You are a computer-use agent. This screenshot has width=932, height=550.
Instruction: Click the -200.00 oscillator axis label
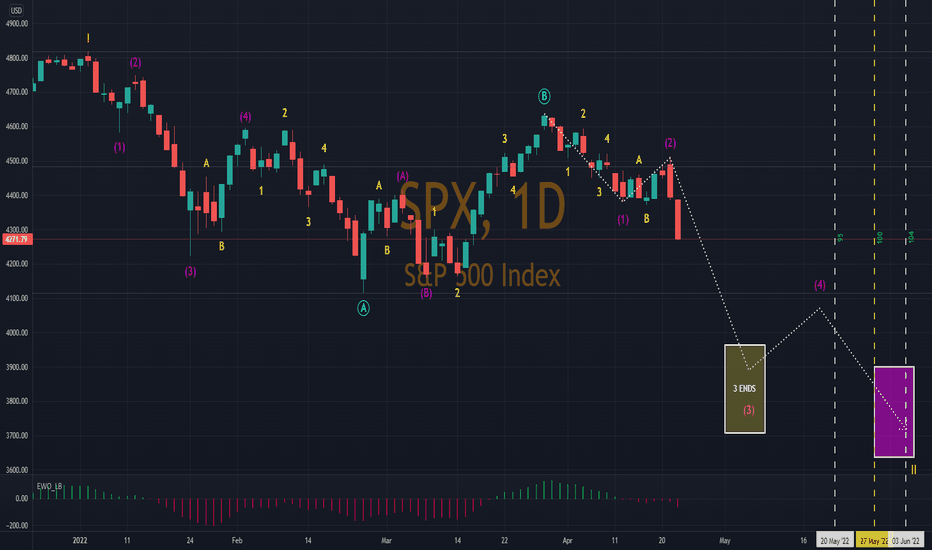click(17, 526)
